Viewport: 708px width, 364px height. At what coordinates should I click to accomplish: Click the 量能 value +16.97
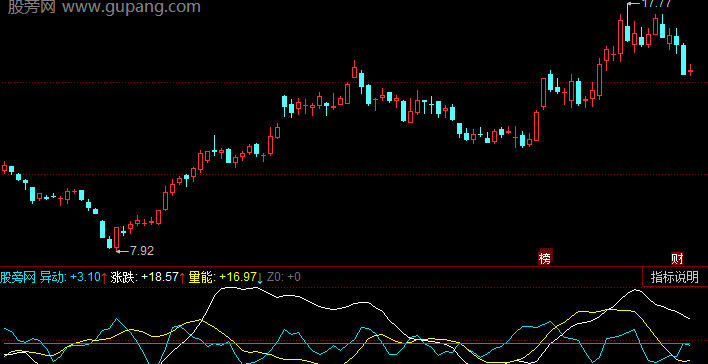(x=238, y=277)
